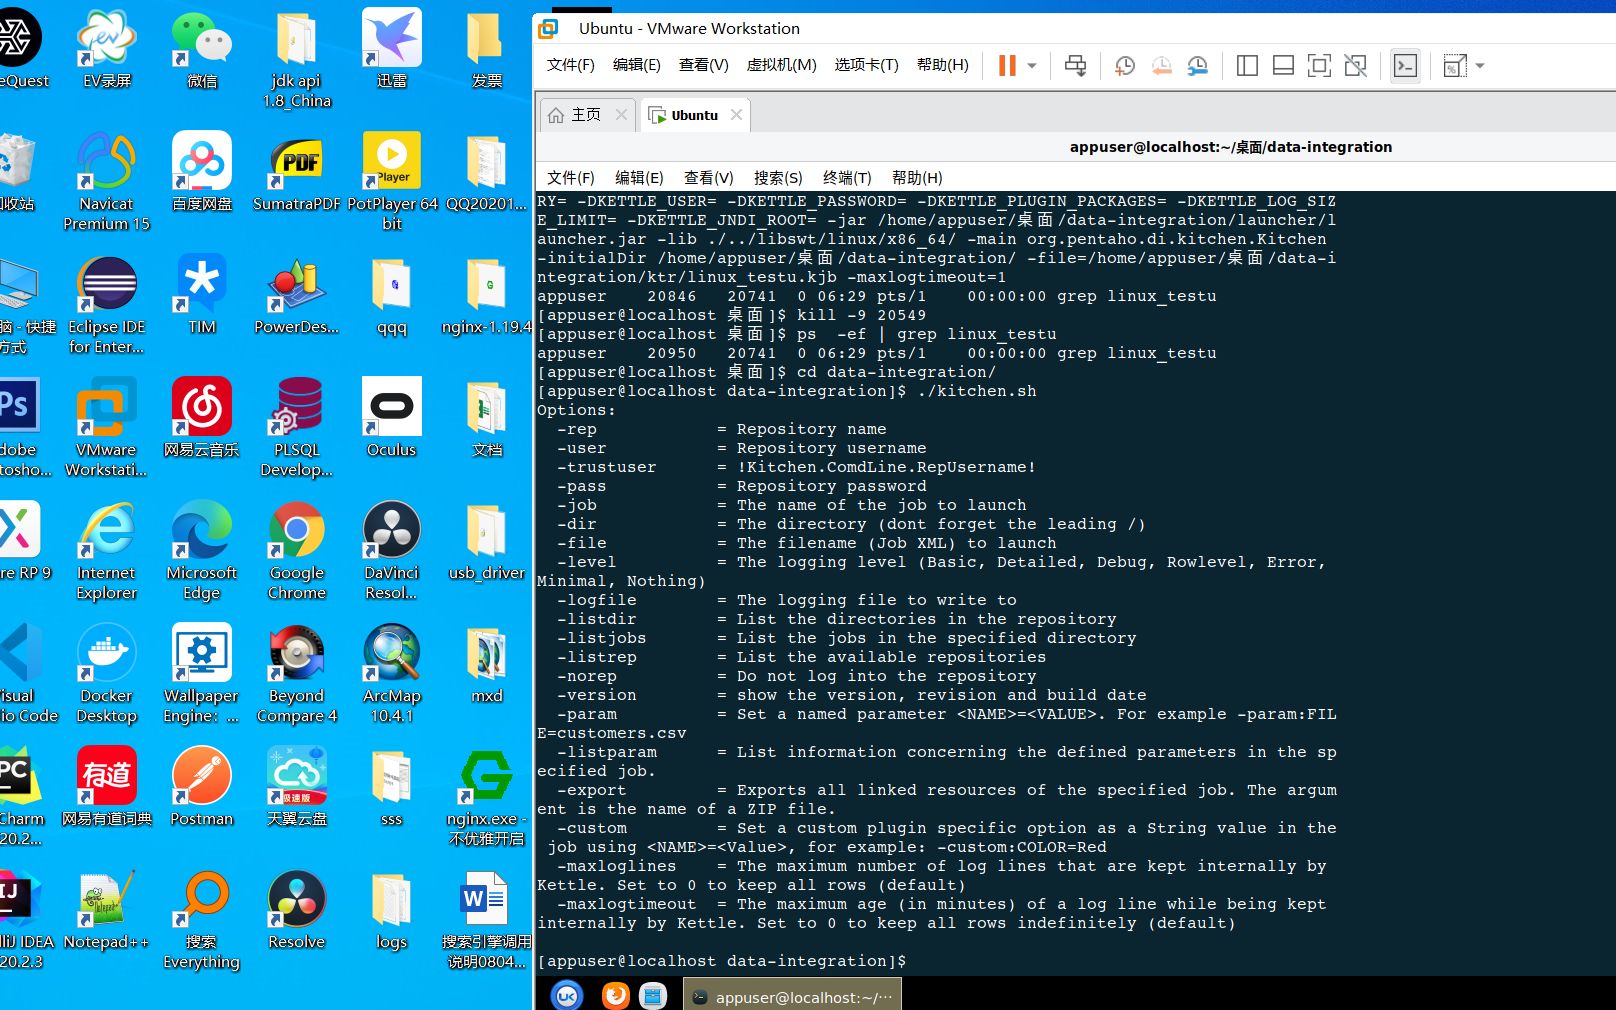Screen dimensions: 1616x1010
Task: Open VMware 文件(F) menu
Action: coord(570,65)
